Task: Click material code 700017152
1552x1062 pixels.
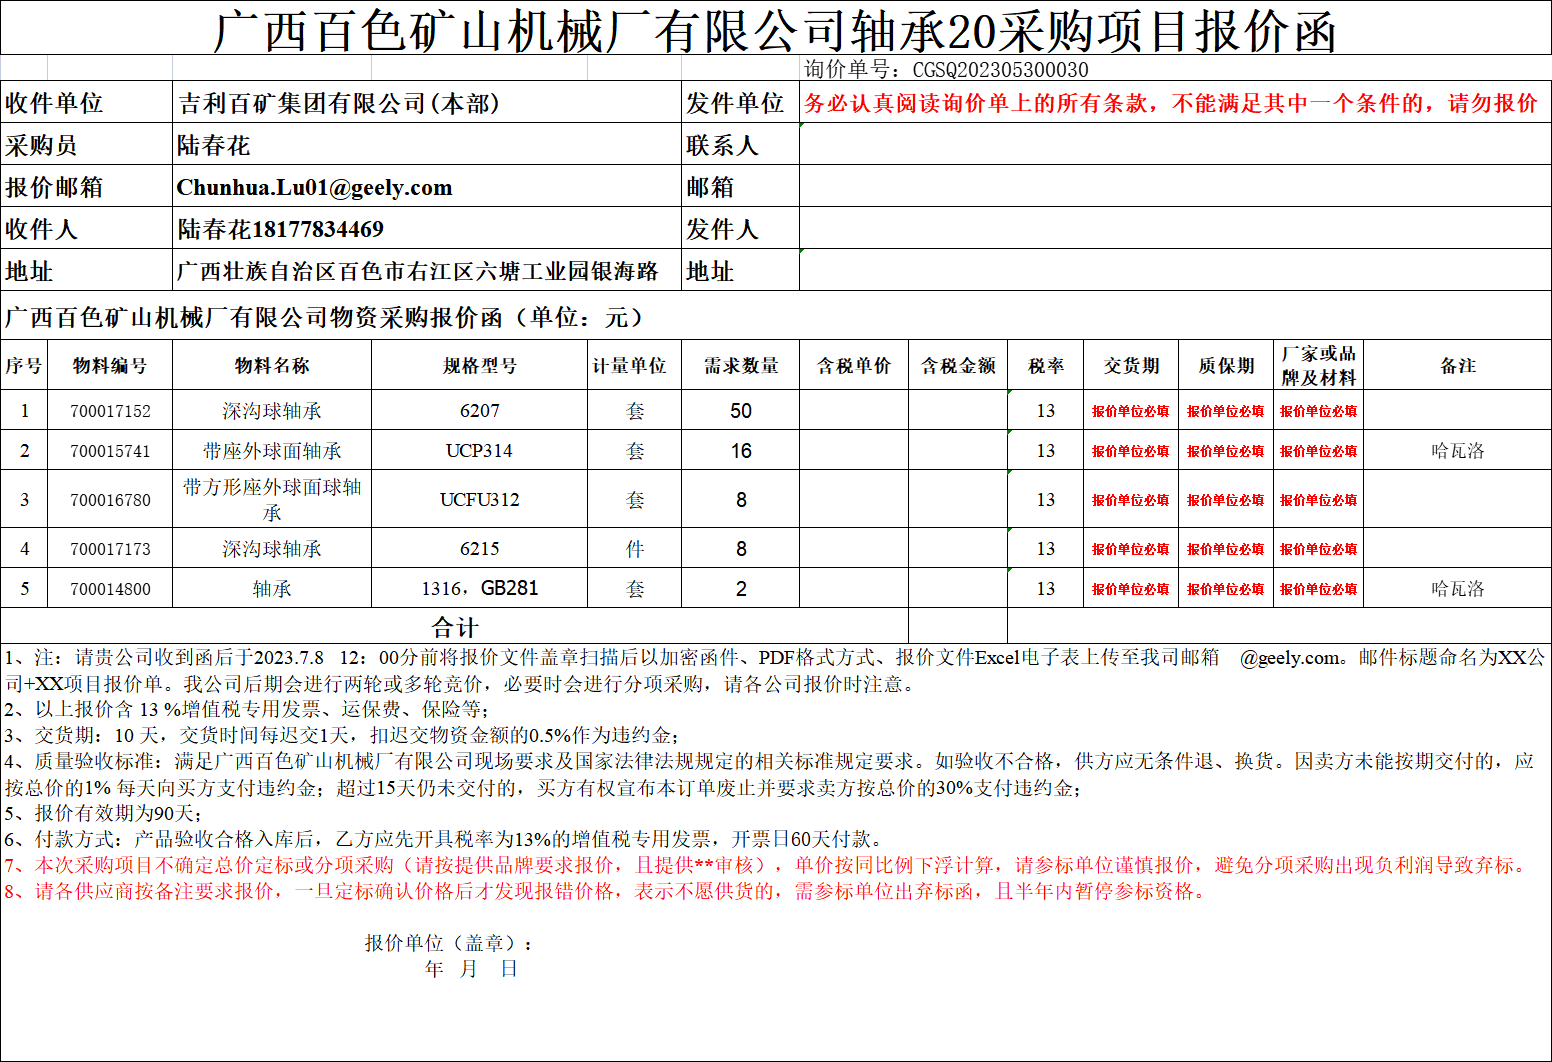Action: [x=110, y=411]
